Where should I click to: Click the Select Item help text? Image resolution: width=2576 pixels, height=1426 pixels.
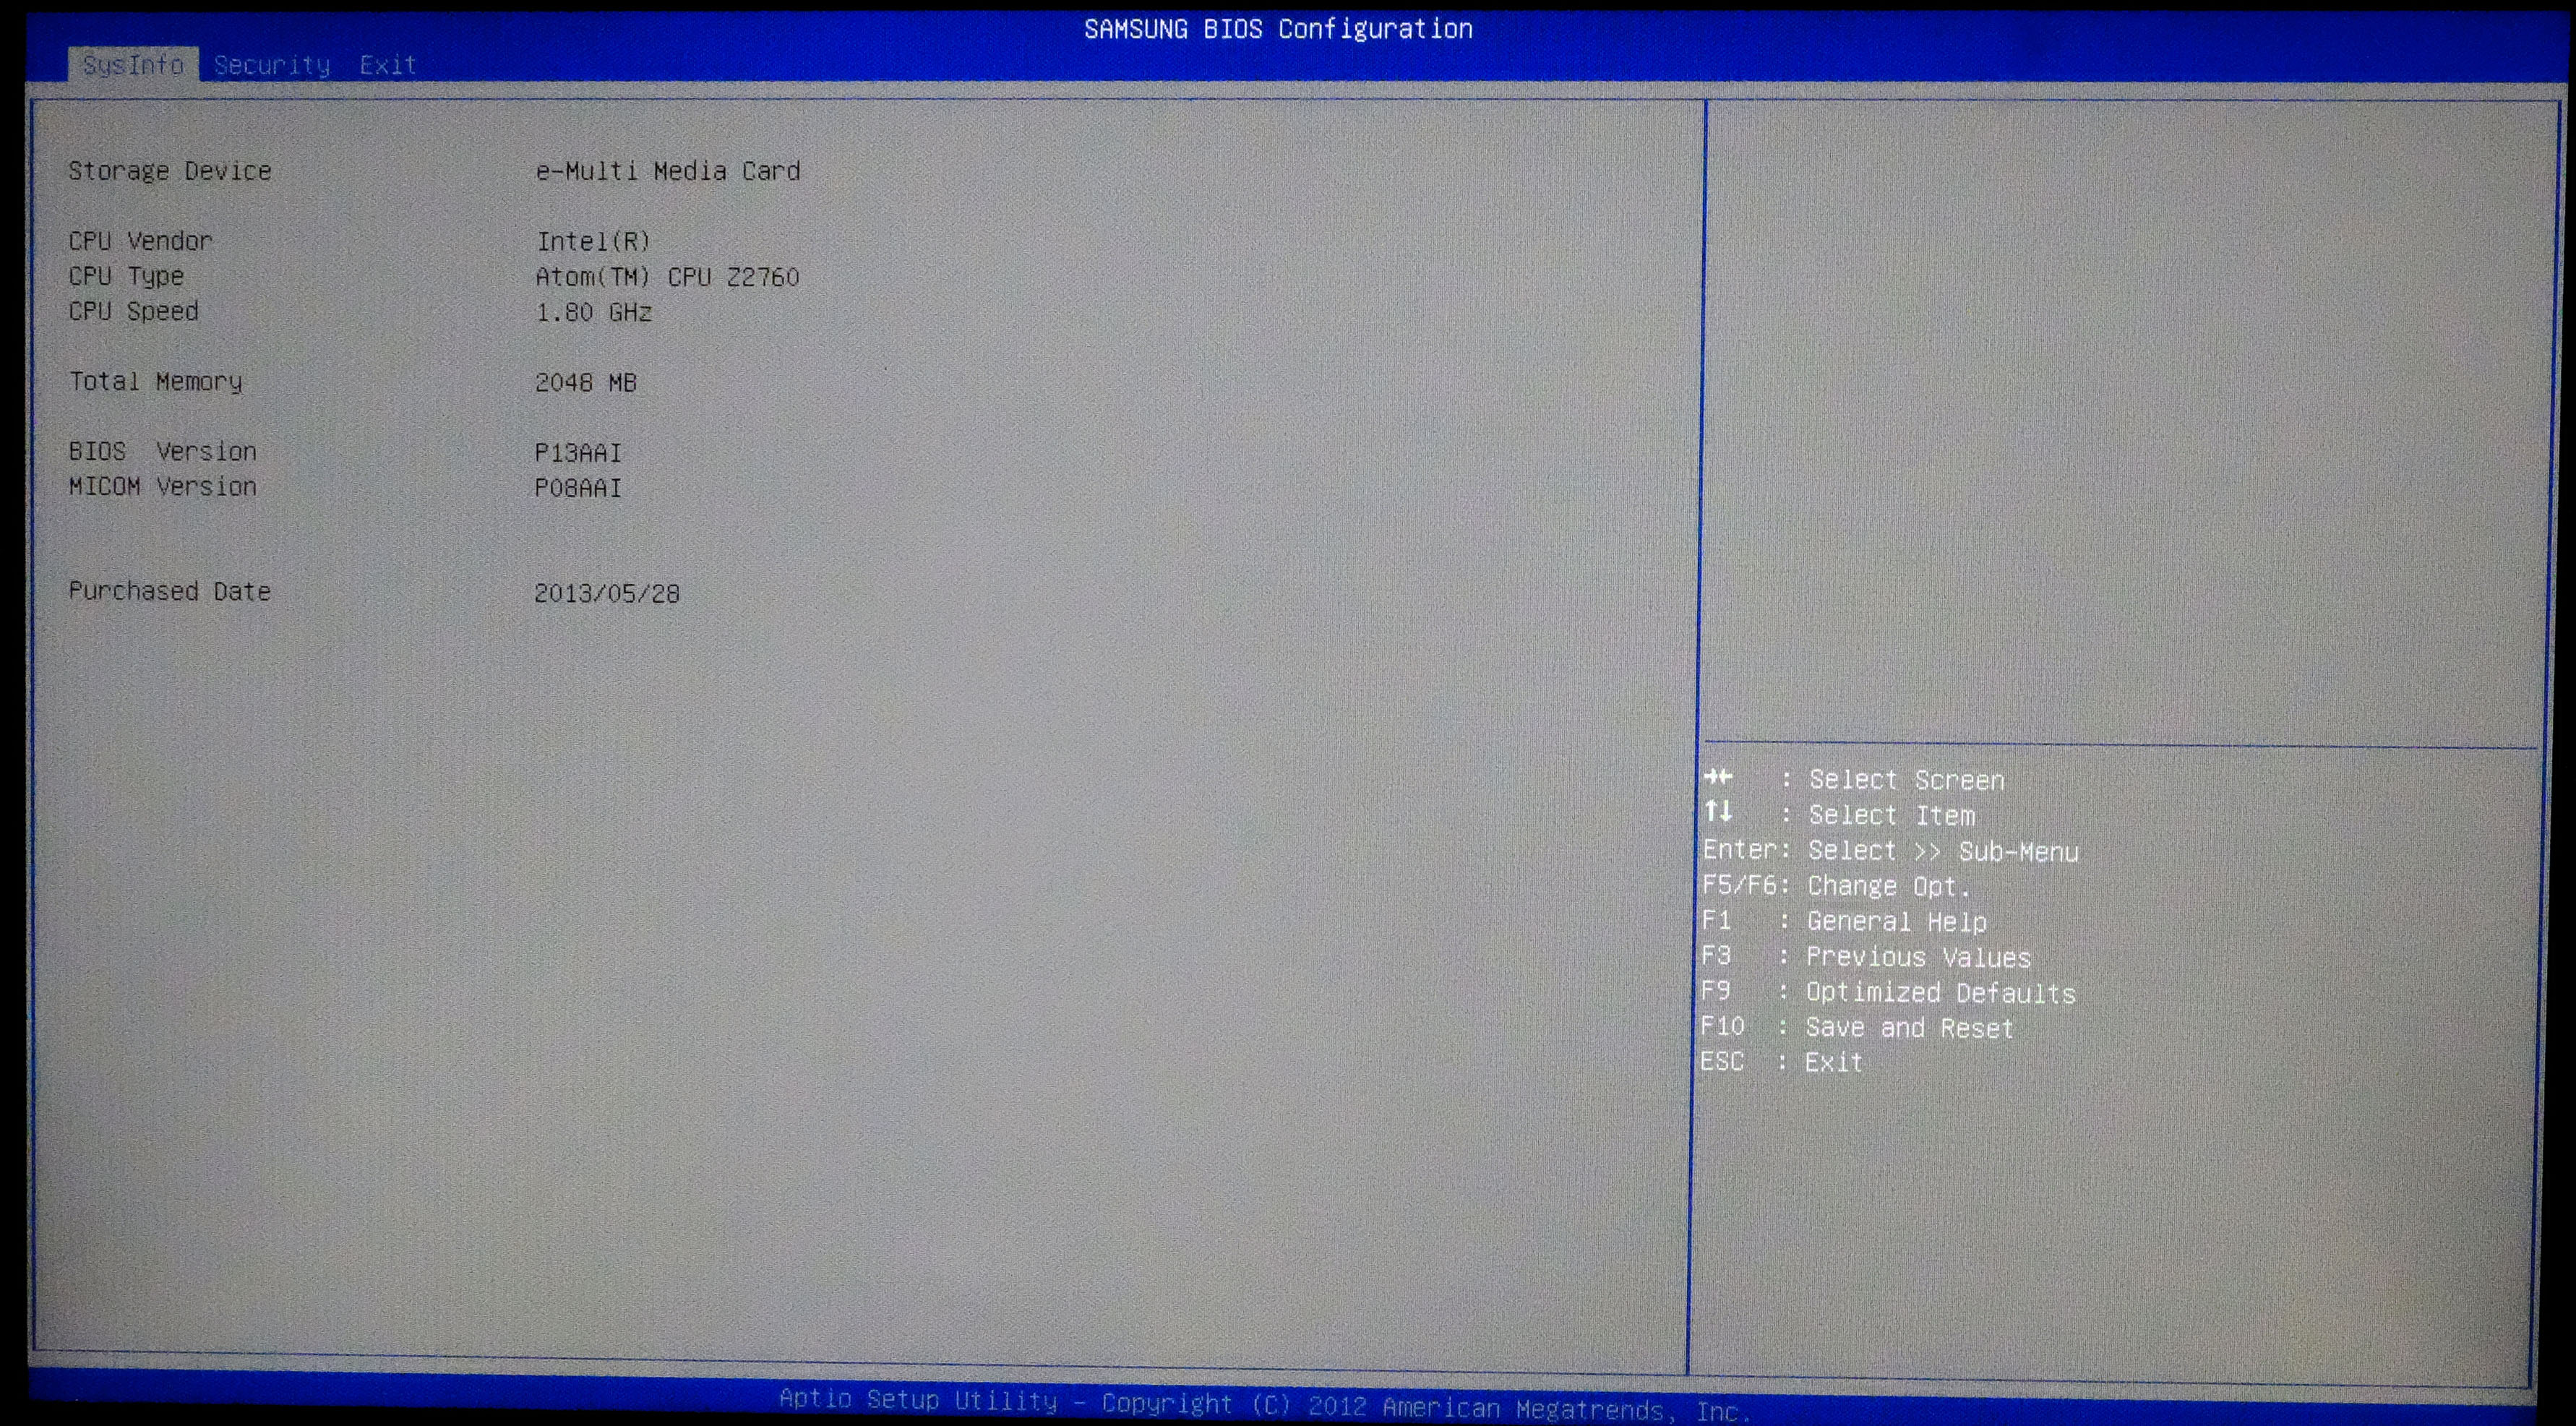pyautogui.click(x=1891, y=815)
